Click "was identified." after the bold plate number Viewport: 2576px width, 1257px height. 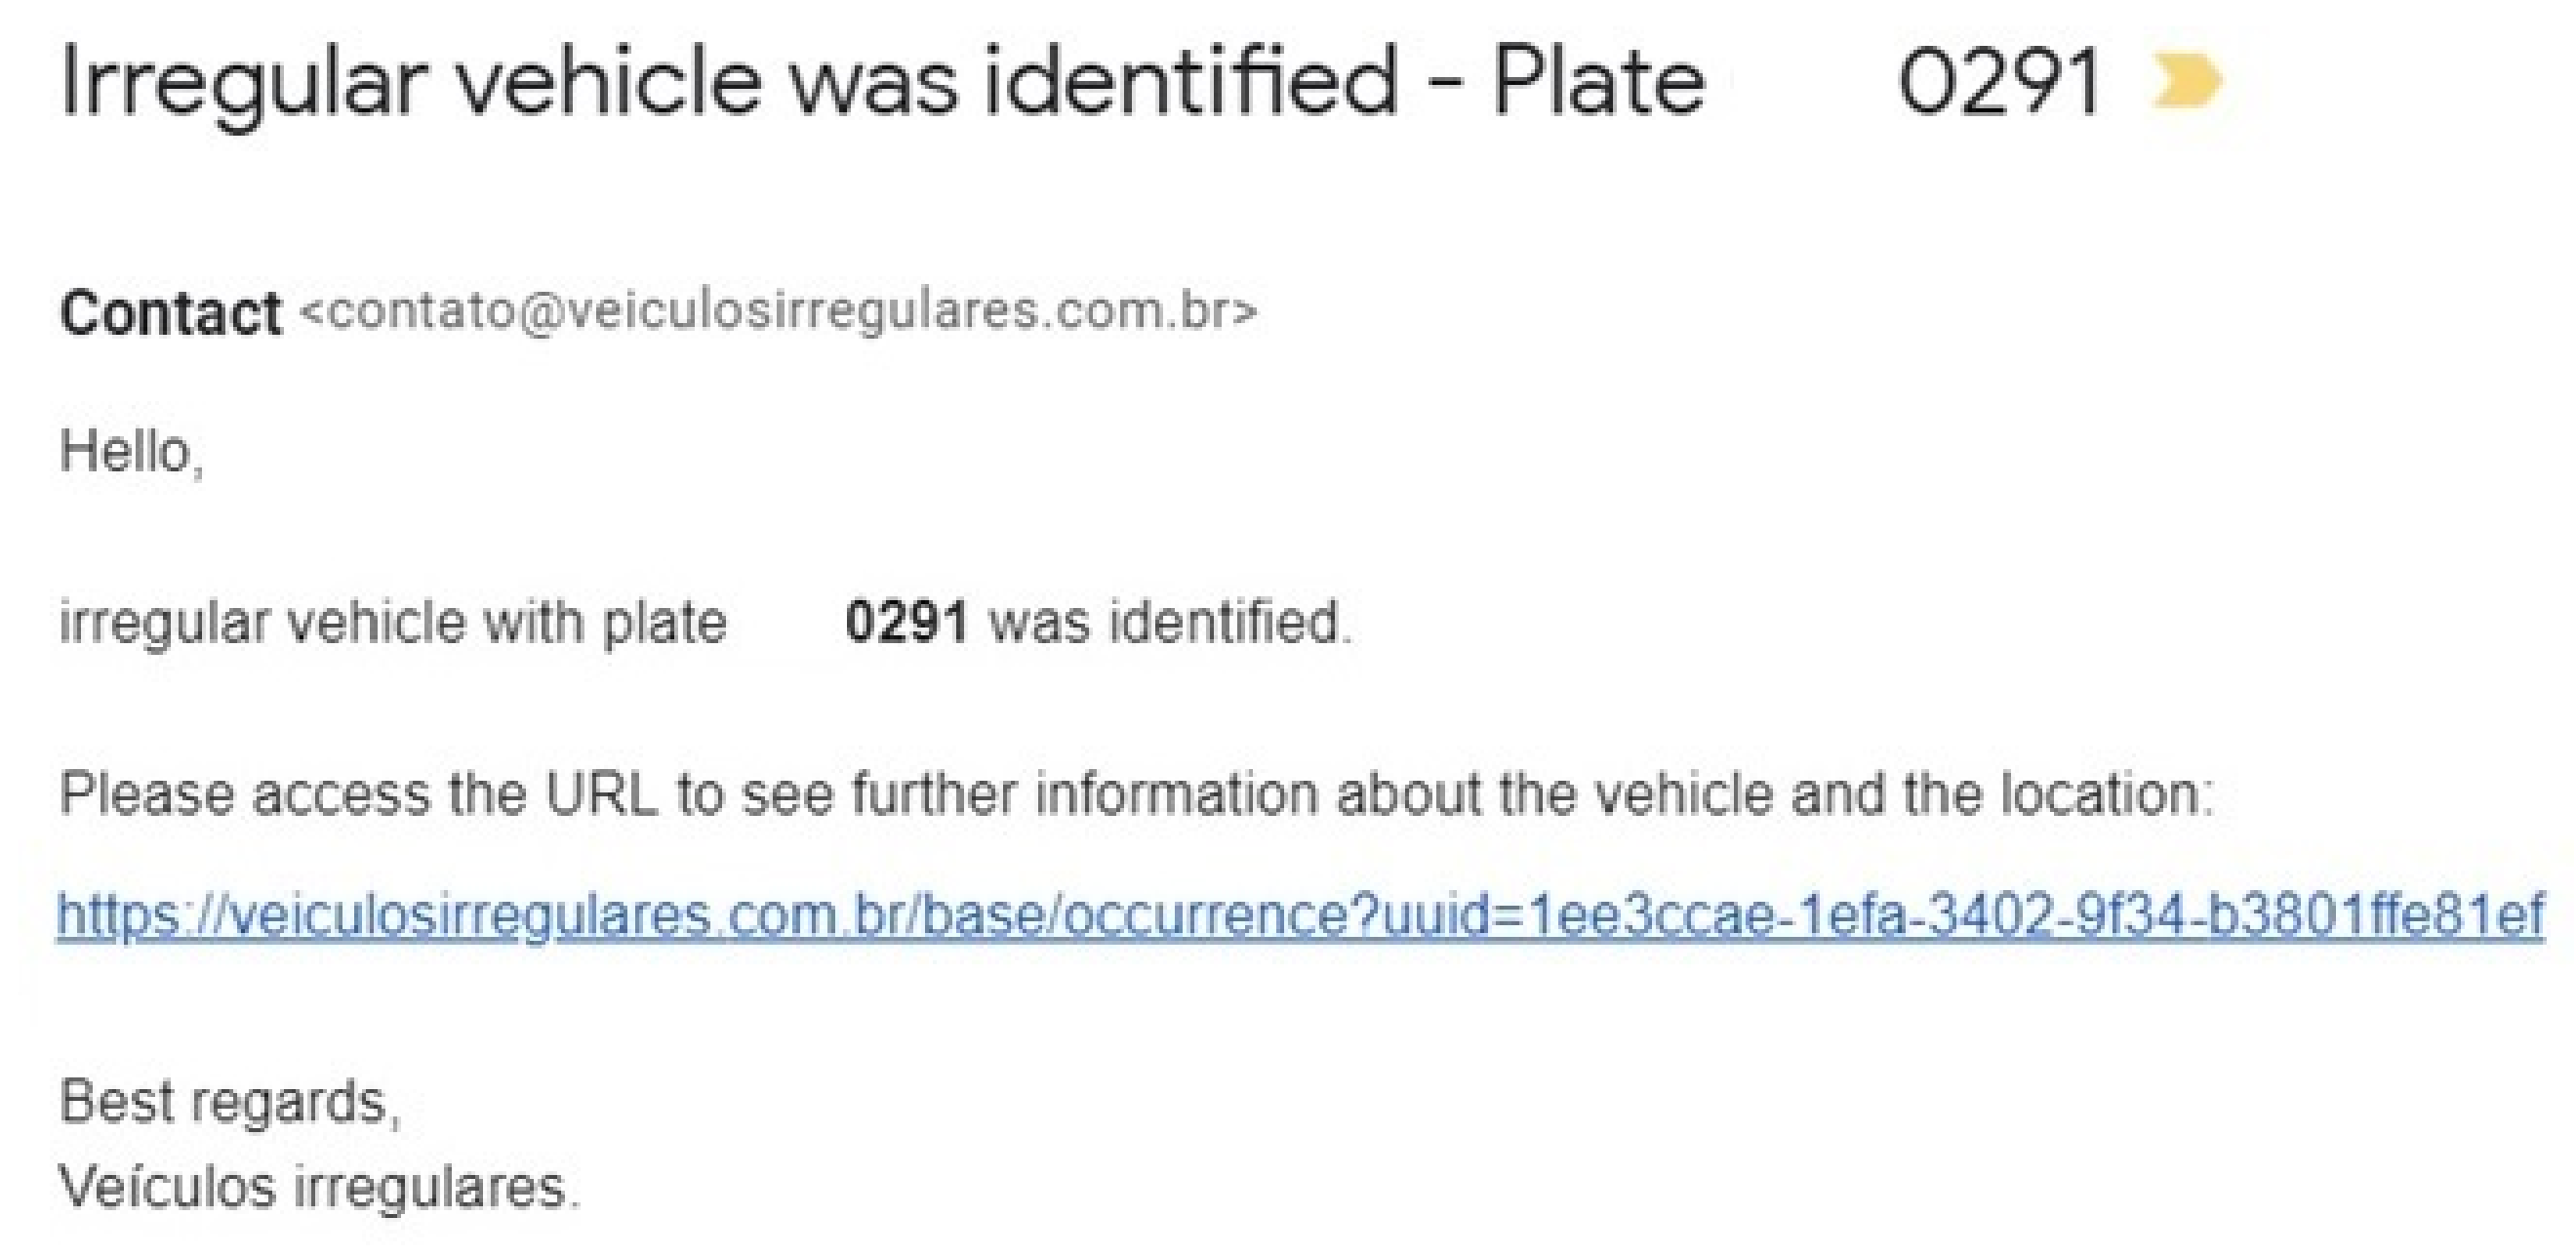pyautogui.click(x=1170, y=622)
